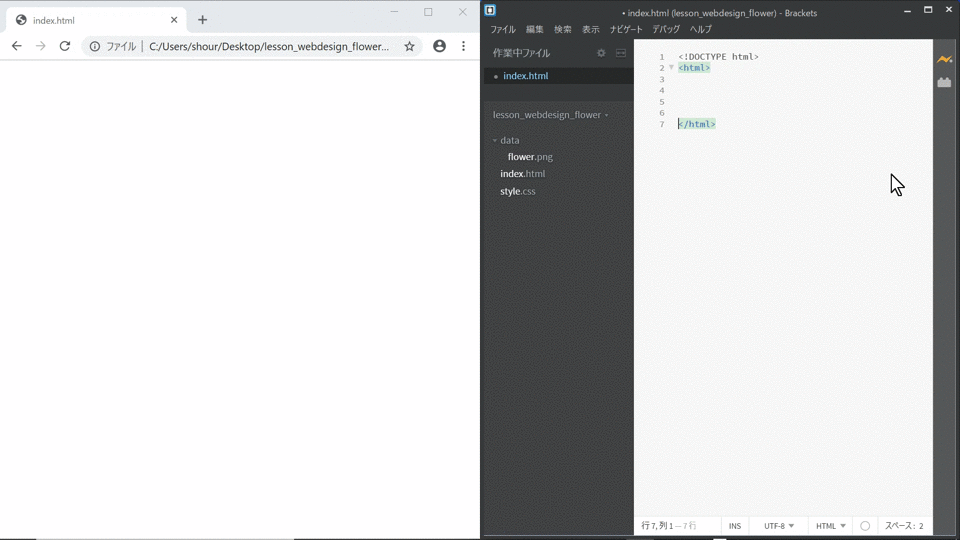This screenshot has width=960, height=540.
Task: Open Chrome's three-dot menu
Action: (x=463, y=46)
